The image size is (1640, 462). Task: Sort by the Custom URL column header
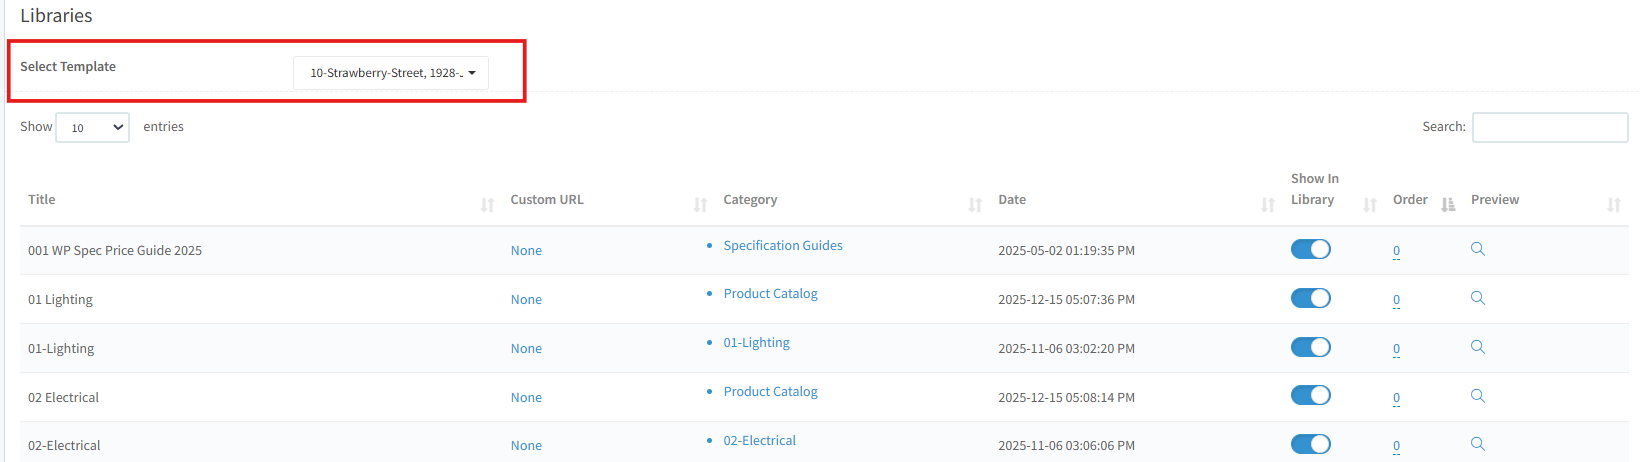coord(547,200)
